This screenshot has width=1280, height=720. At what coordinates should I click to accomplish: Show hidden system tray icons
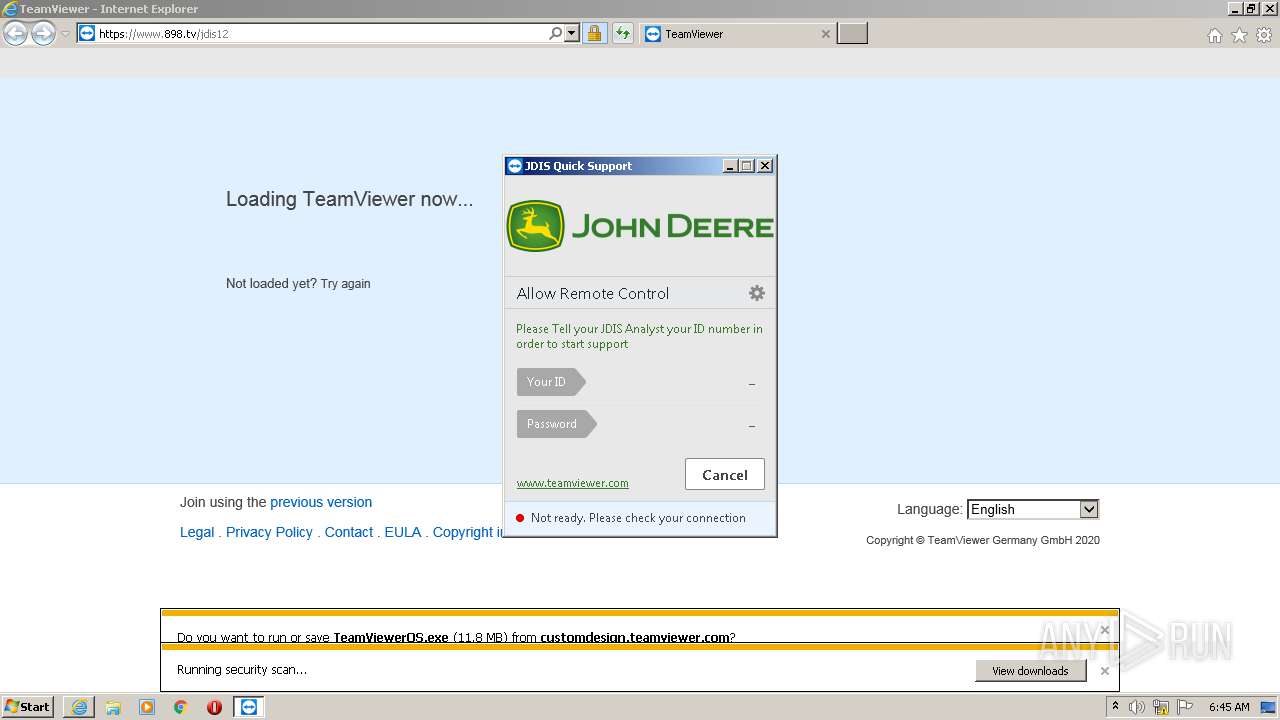coord(1115,707)
